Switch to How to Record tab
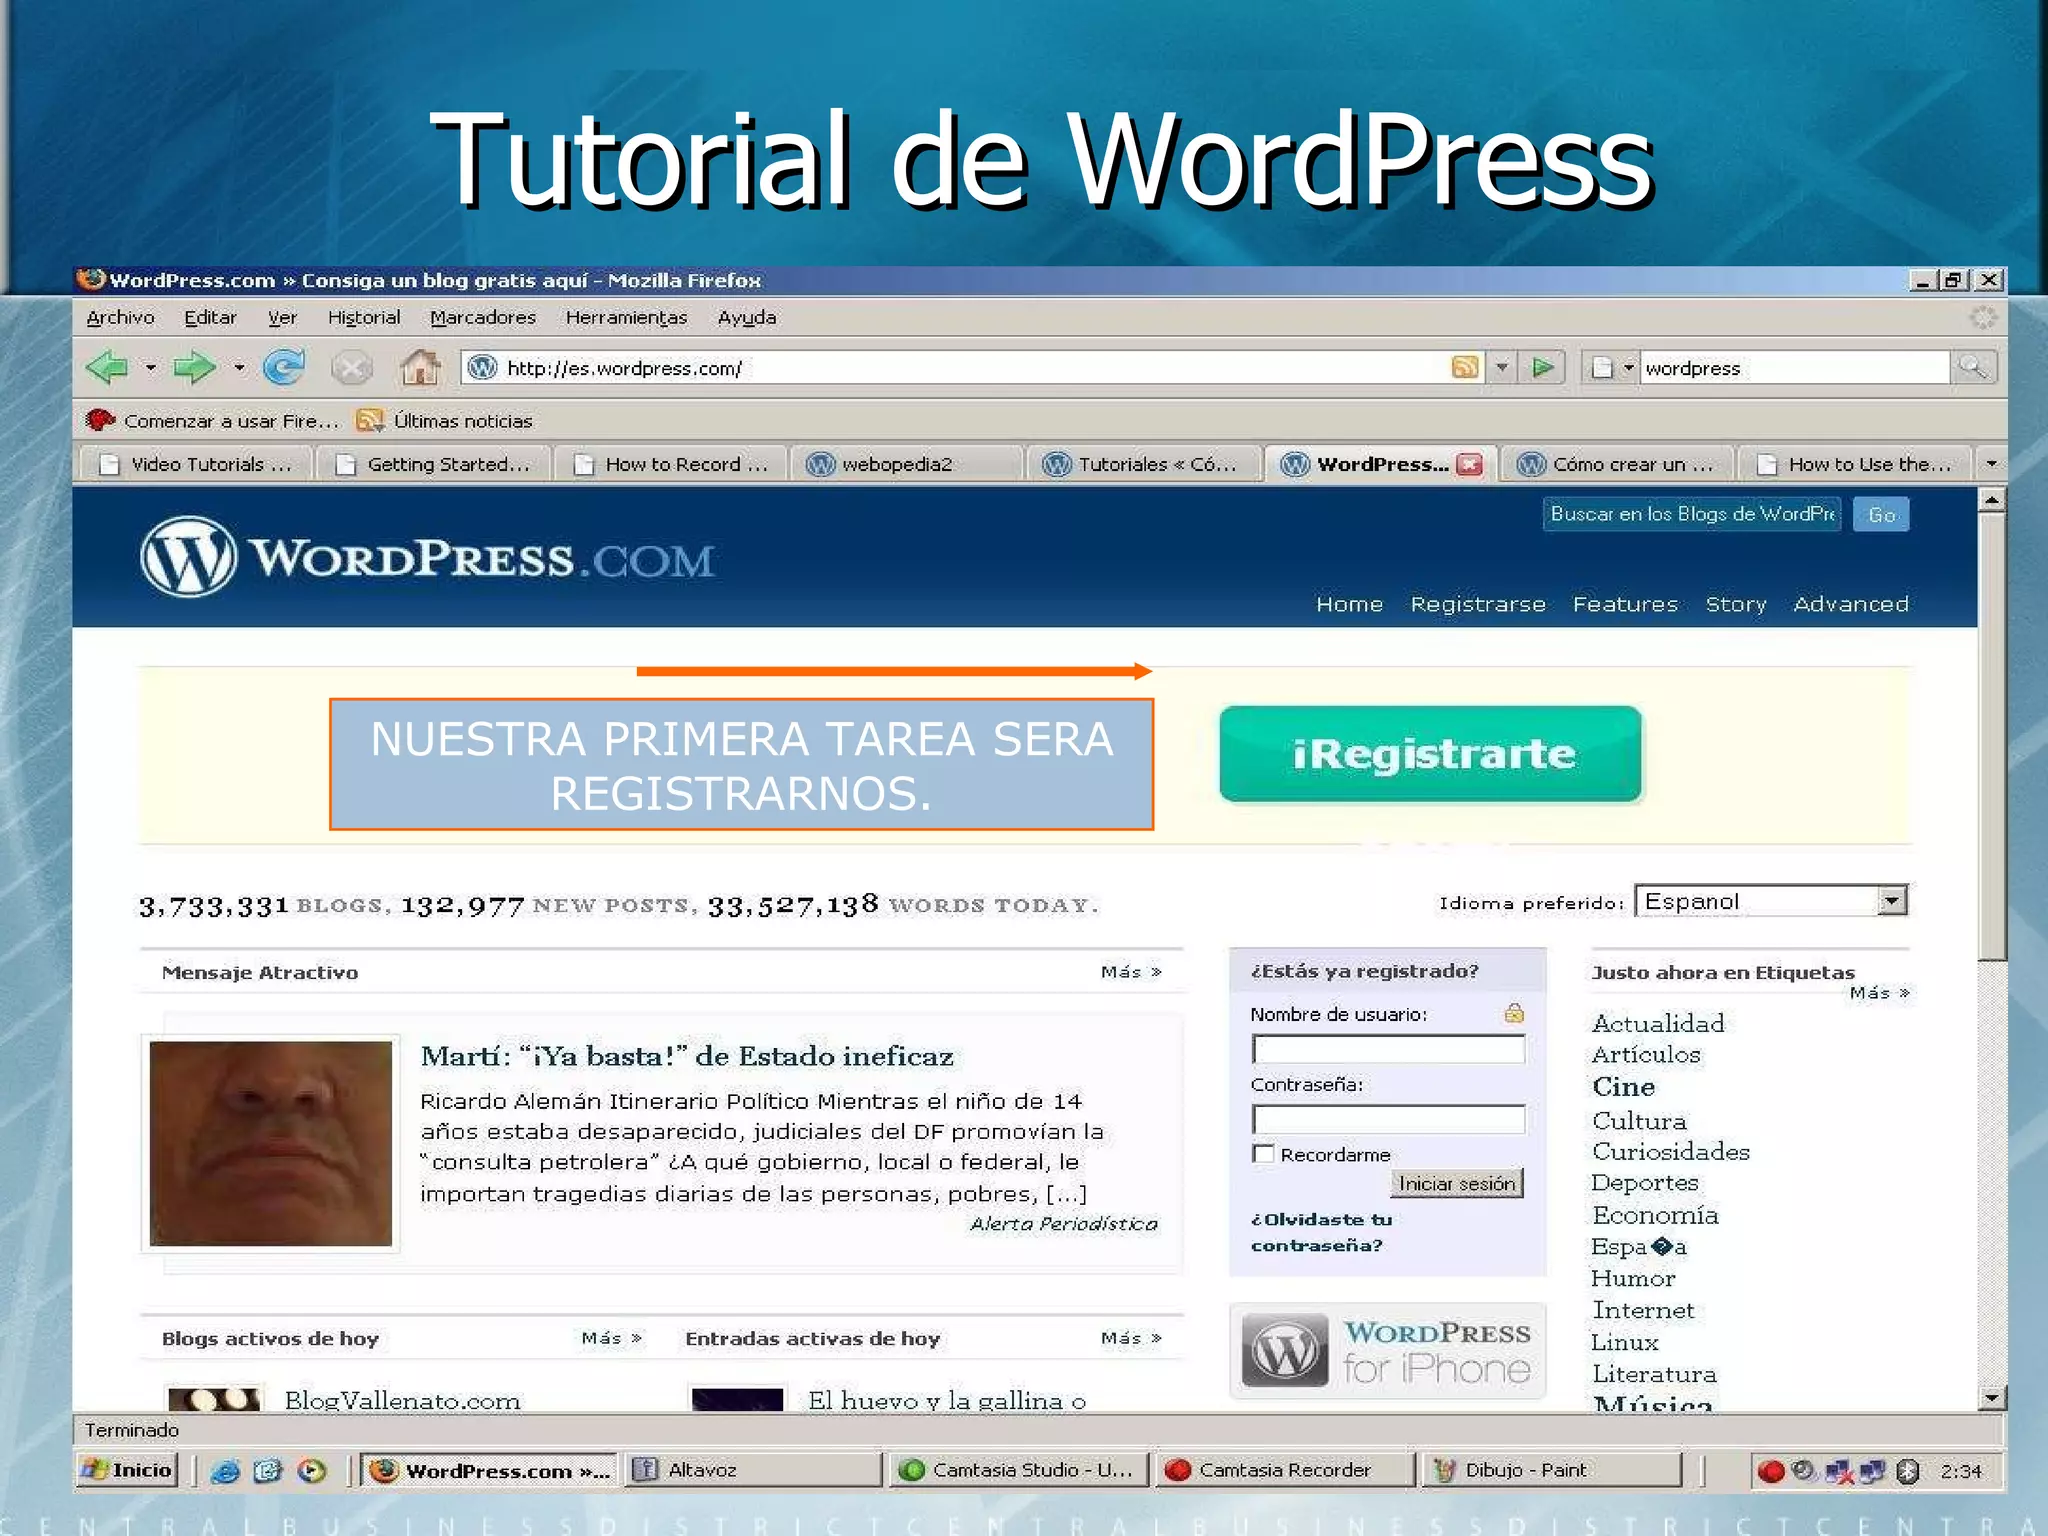The width and height of the screenshot is (2048, 1536). (671, 464)
